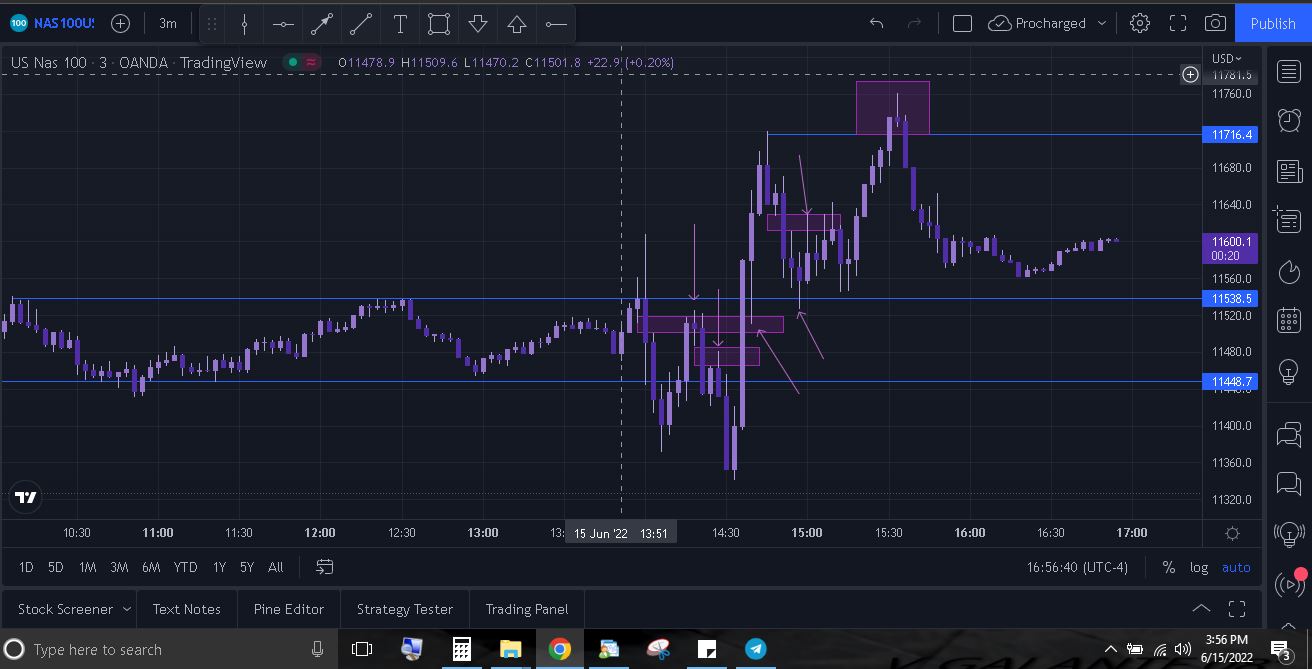1312x669 pixels.
Task: Open the Trading Panel tab
Action: click(527, 609)
